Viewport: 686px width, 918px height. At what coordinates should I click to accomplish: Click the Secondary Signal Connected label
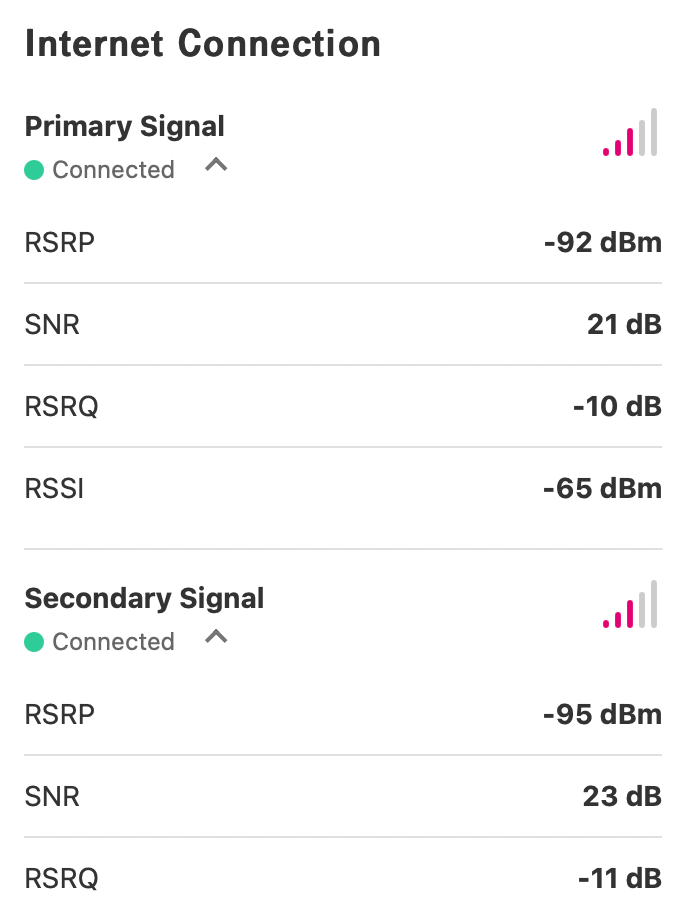(114, 642)
